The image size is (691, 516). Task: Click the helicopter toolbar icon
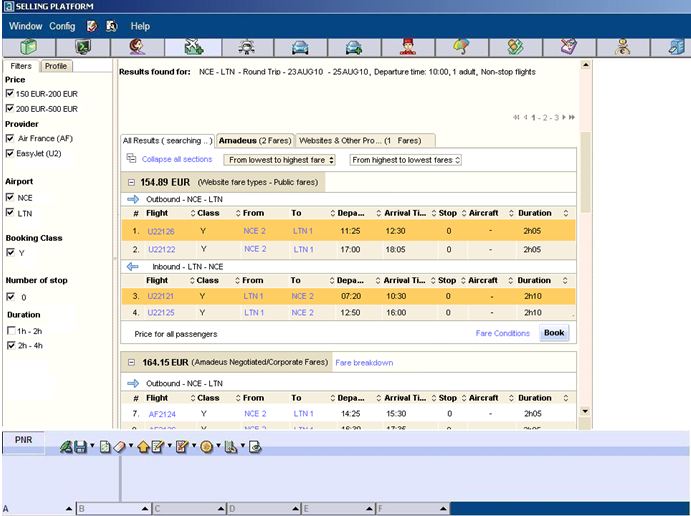pyautogui.click(x=247, y=47)
